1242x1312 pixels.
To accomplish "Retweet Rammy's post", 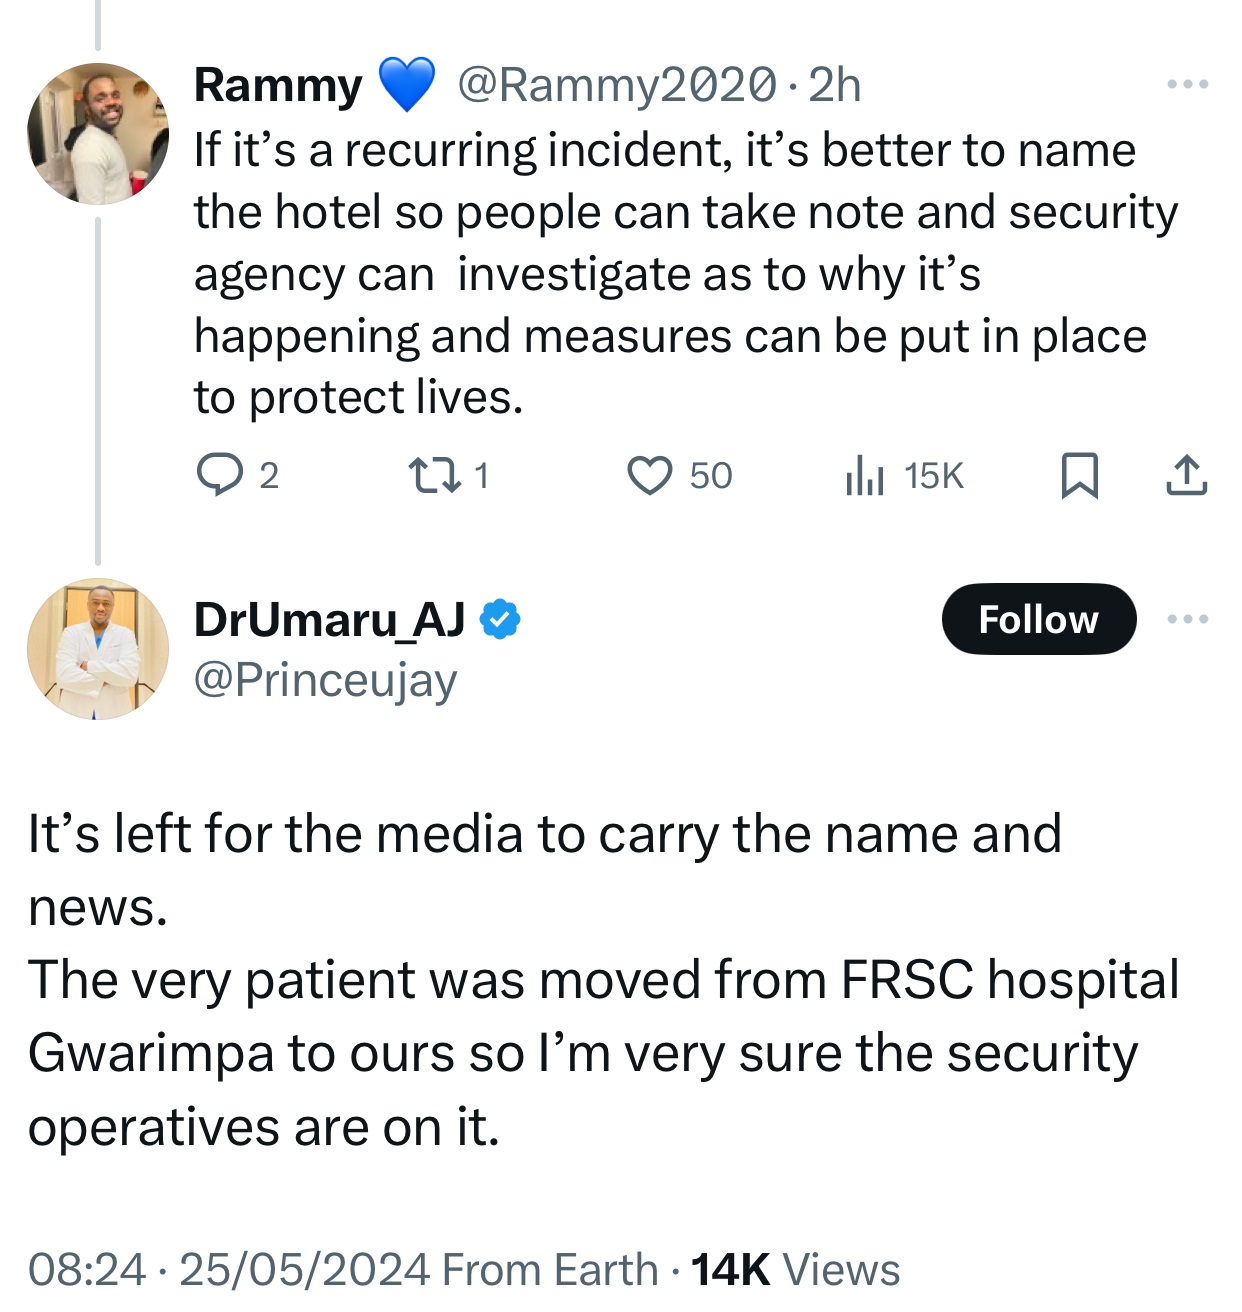I will [435, 475].
